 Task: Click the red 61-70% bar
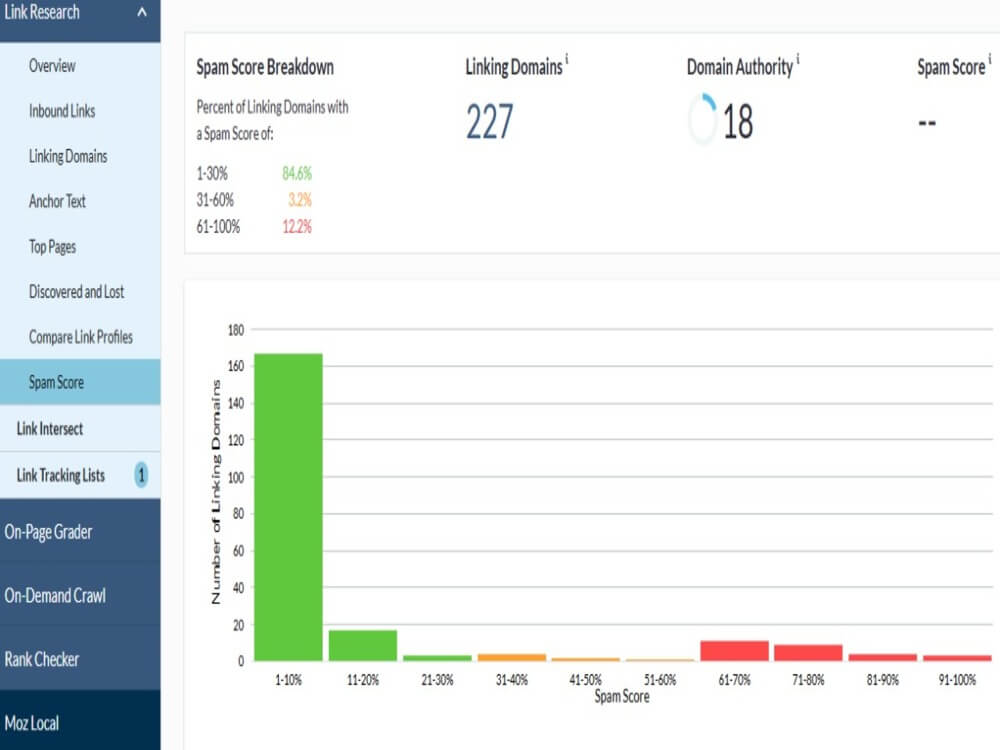[735, 651]
